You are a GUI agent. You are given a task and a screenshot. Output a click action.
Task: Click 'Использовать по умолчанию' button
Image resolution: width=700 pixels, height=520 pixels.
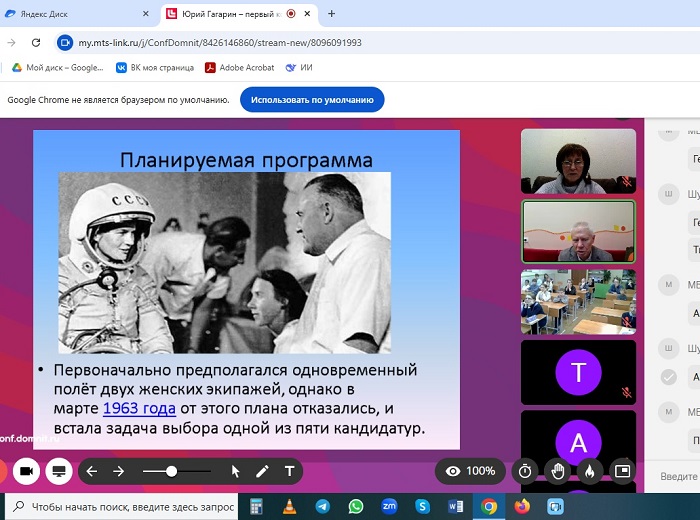click(x=312, y=100)
